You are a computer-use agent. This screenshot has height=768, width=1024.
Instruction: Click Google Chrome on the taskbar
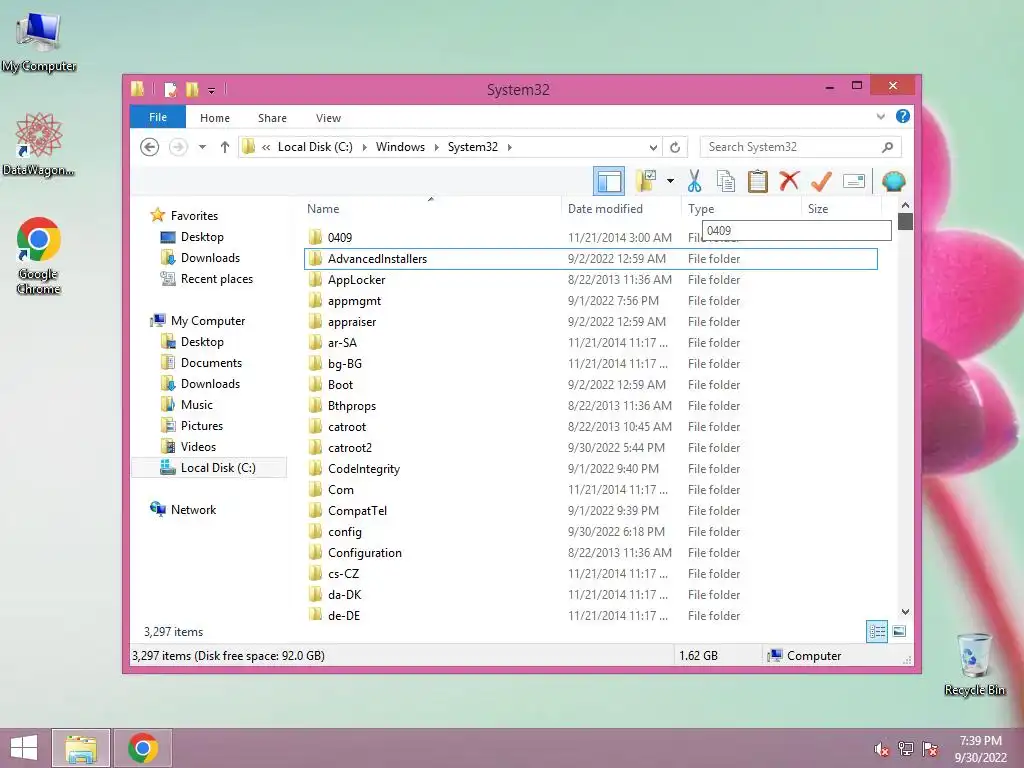[143, 748]
